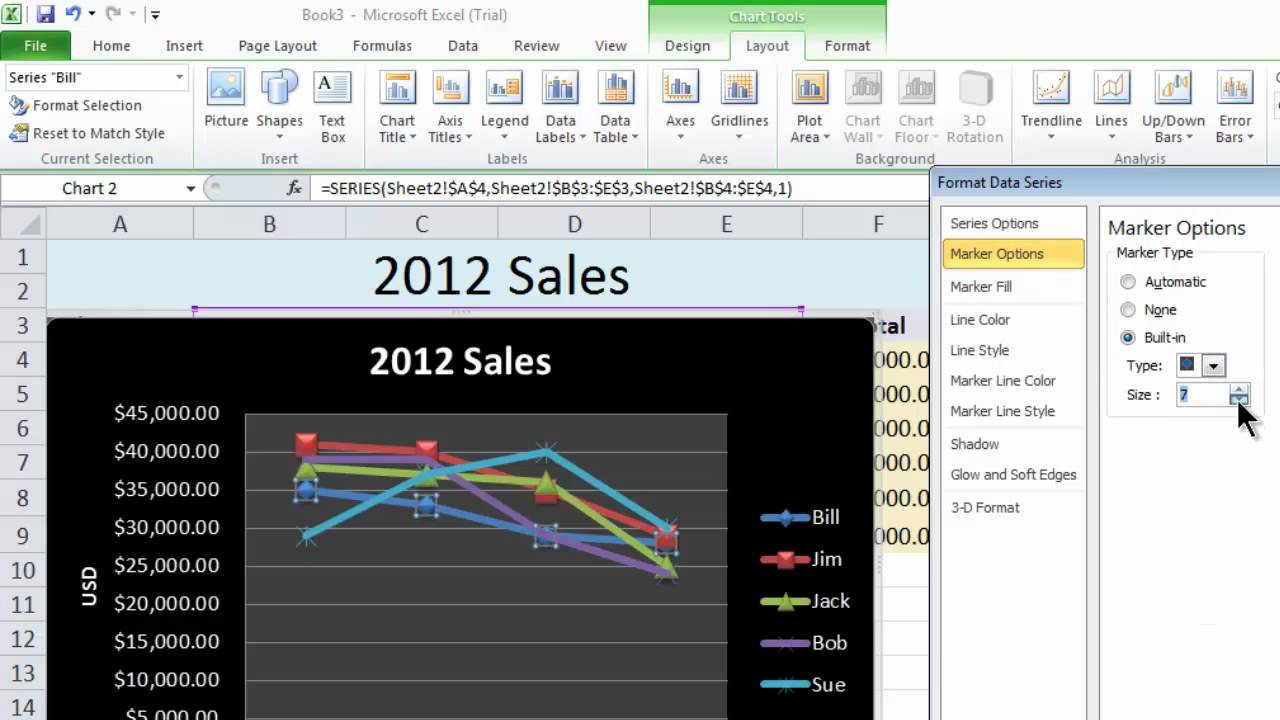Switch to the View tab

pyautogui.click(x=611, y=46)
